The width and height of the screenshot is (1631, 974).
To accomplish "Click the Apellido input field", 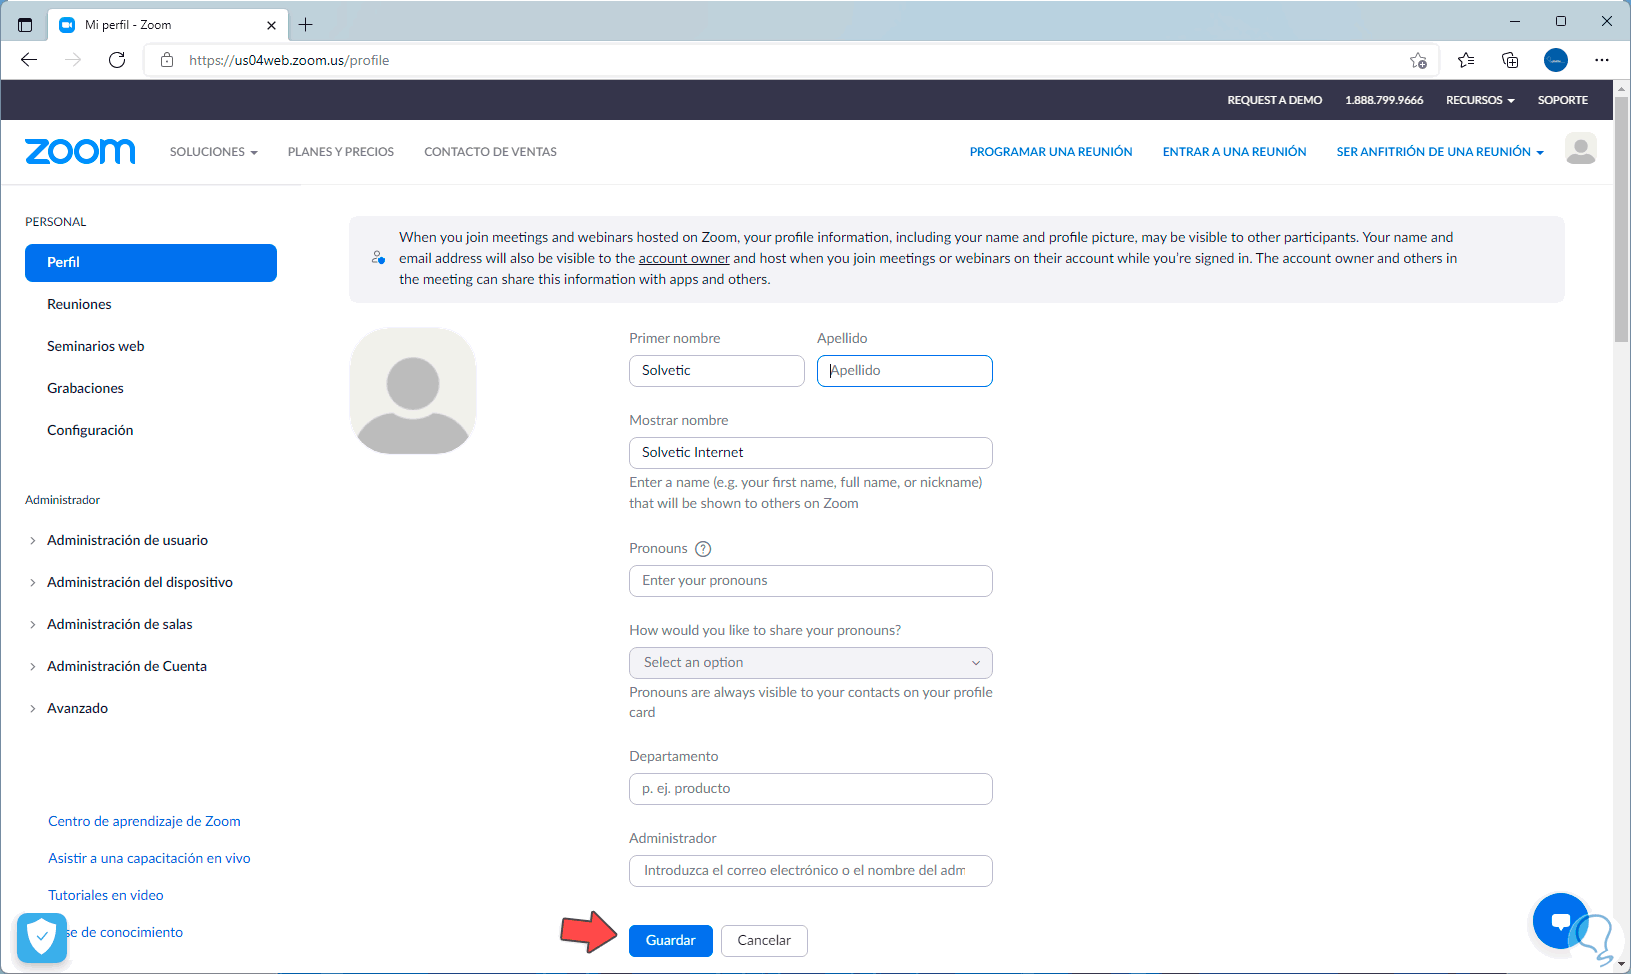I will pos(905,371).
